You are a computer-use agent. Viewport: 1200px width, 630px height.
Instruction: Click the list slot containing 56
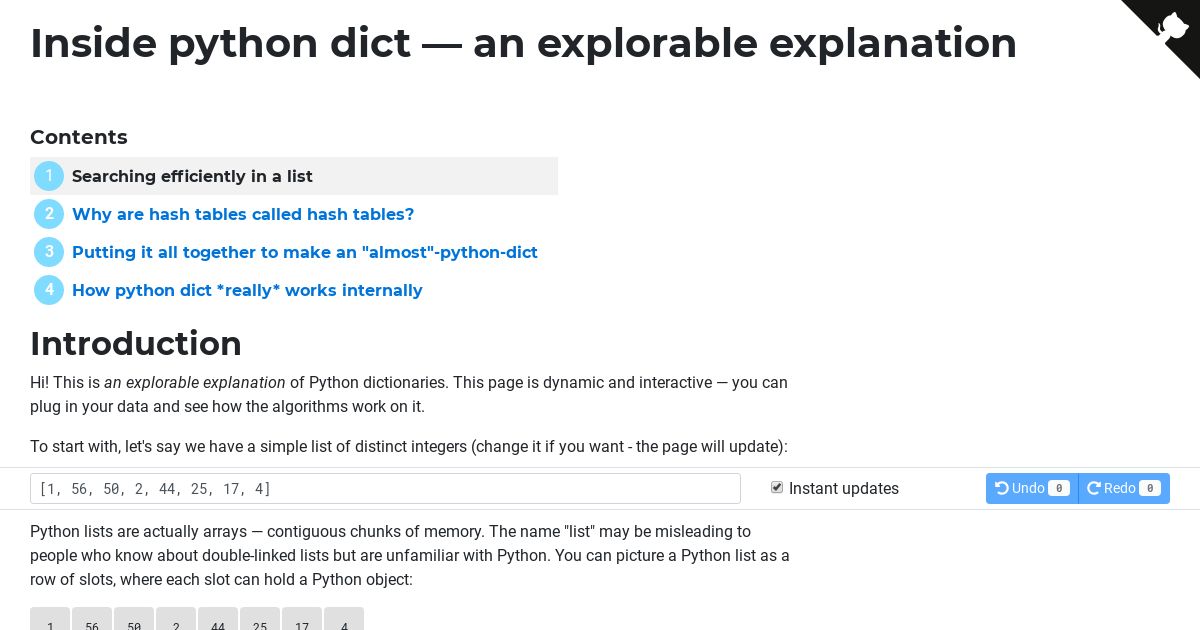coord(92,619)
